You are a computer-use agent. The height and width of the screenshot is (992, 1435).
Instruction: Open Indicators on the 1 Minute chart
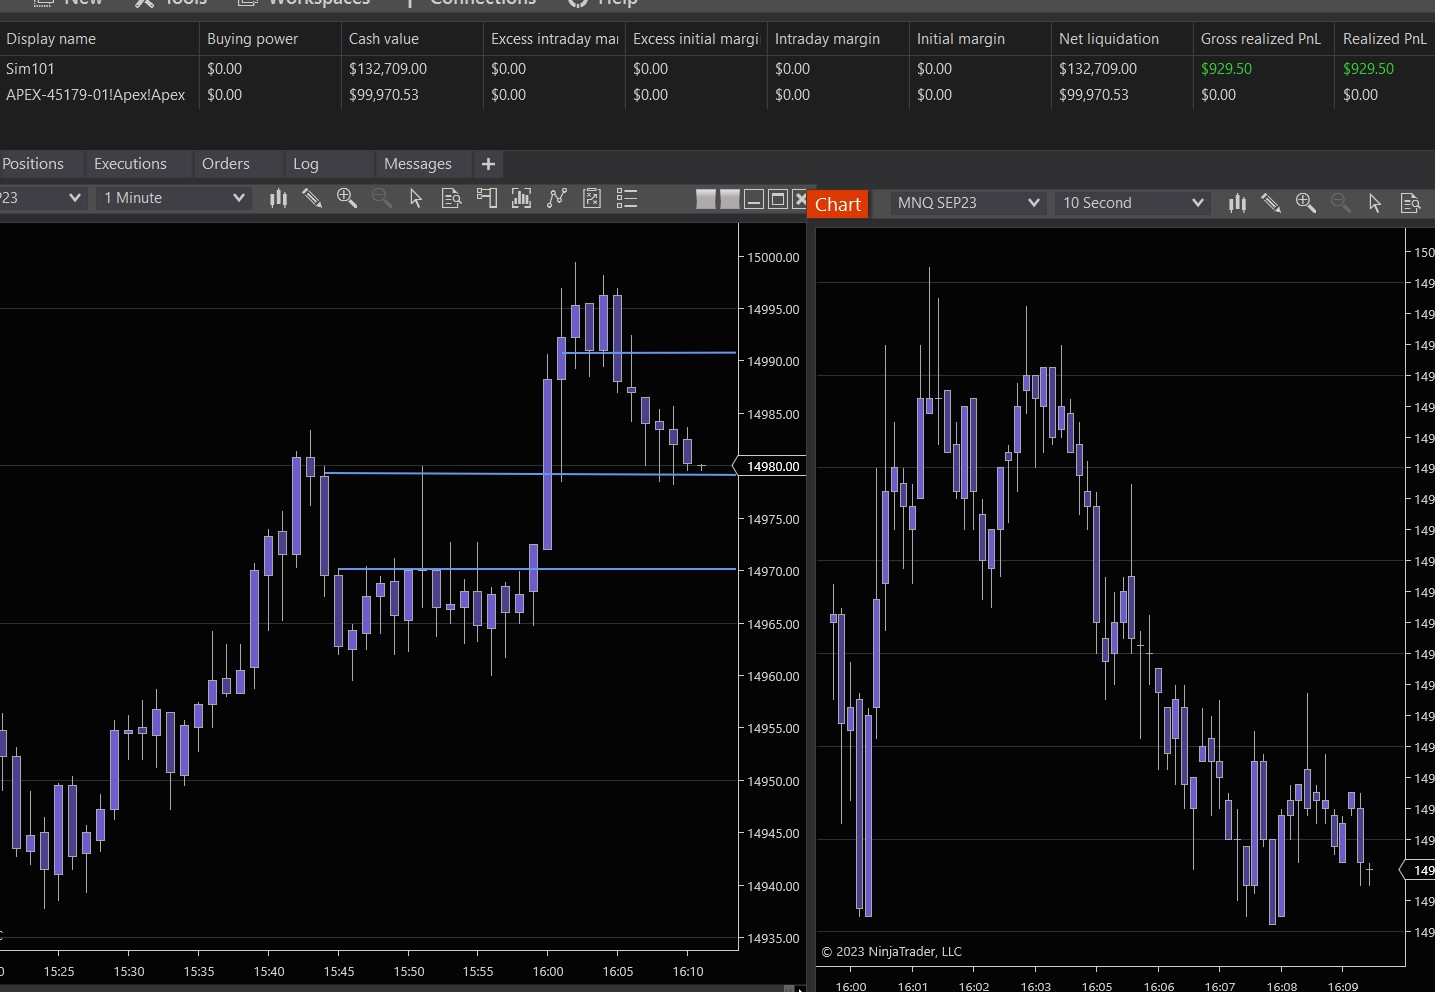(557, 198)
